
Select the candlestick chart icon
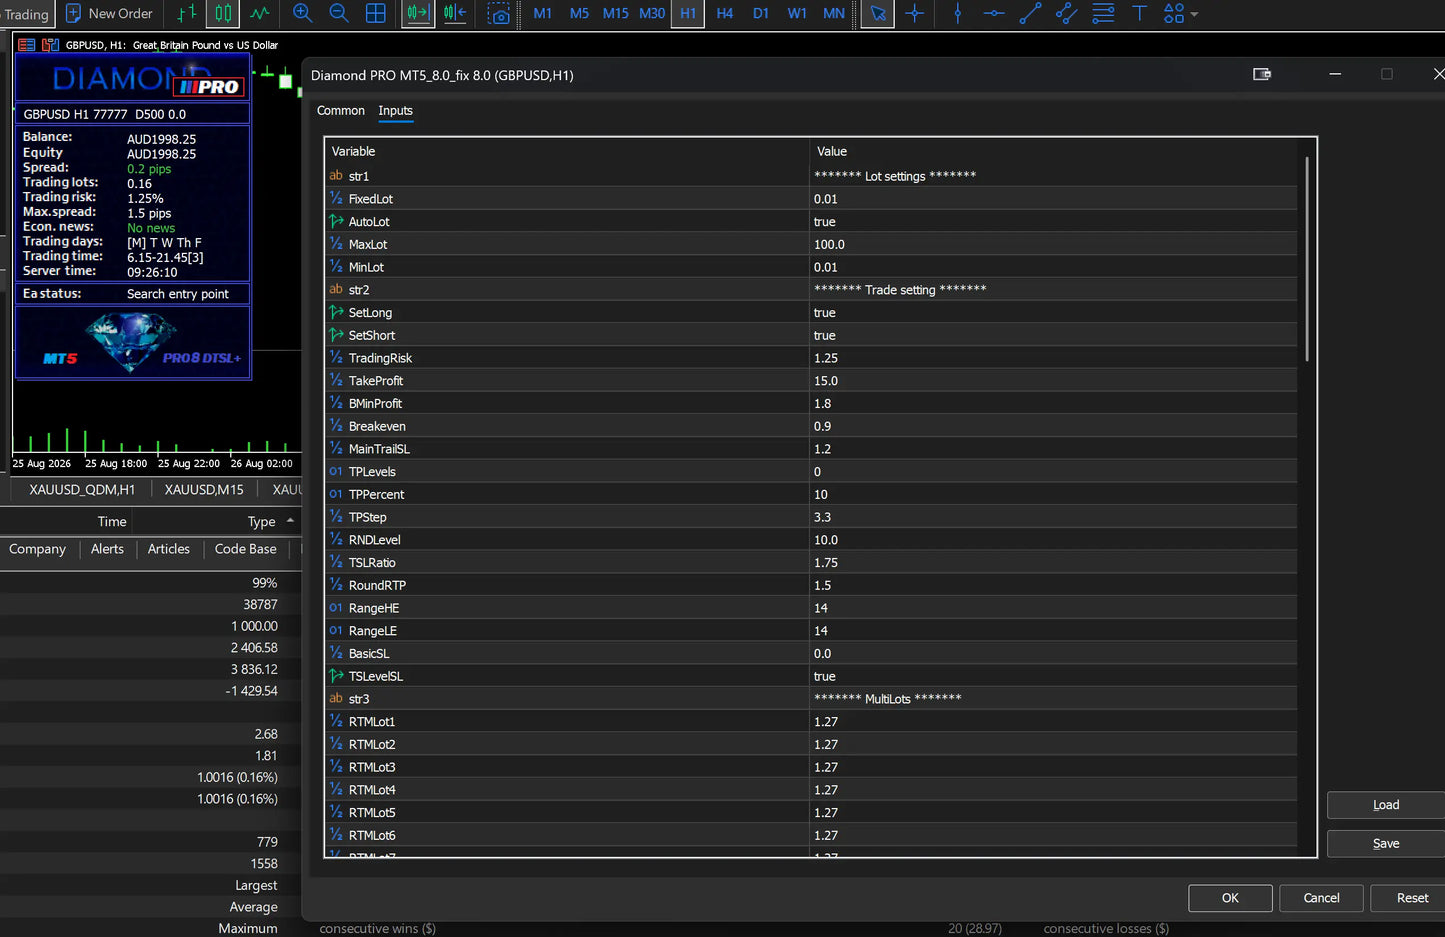coord(223,14)
